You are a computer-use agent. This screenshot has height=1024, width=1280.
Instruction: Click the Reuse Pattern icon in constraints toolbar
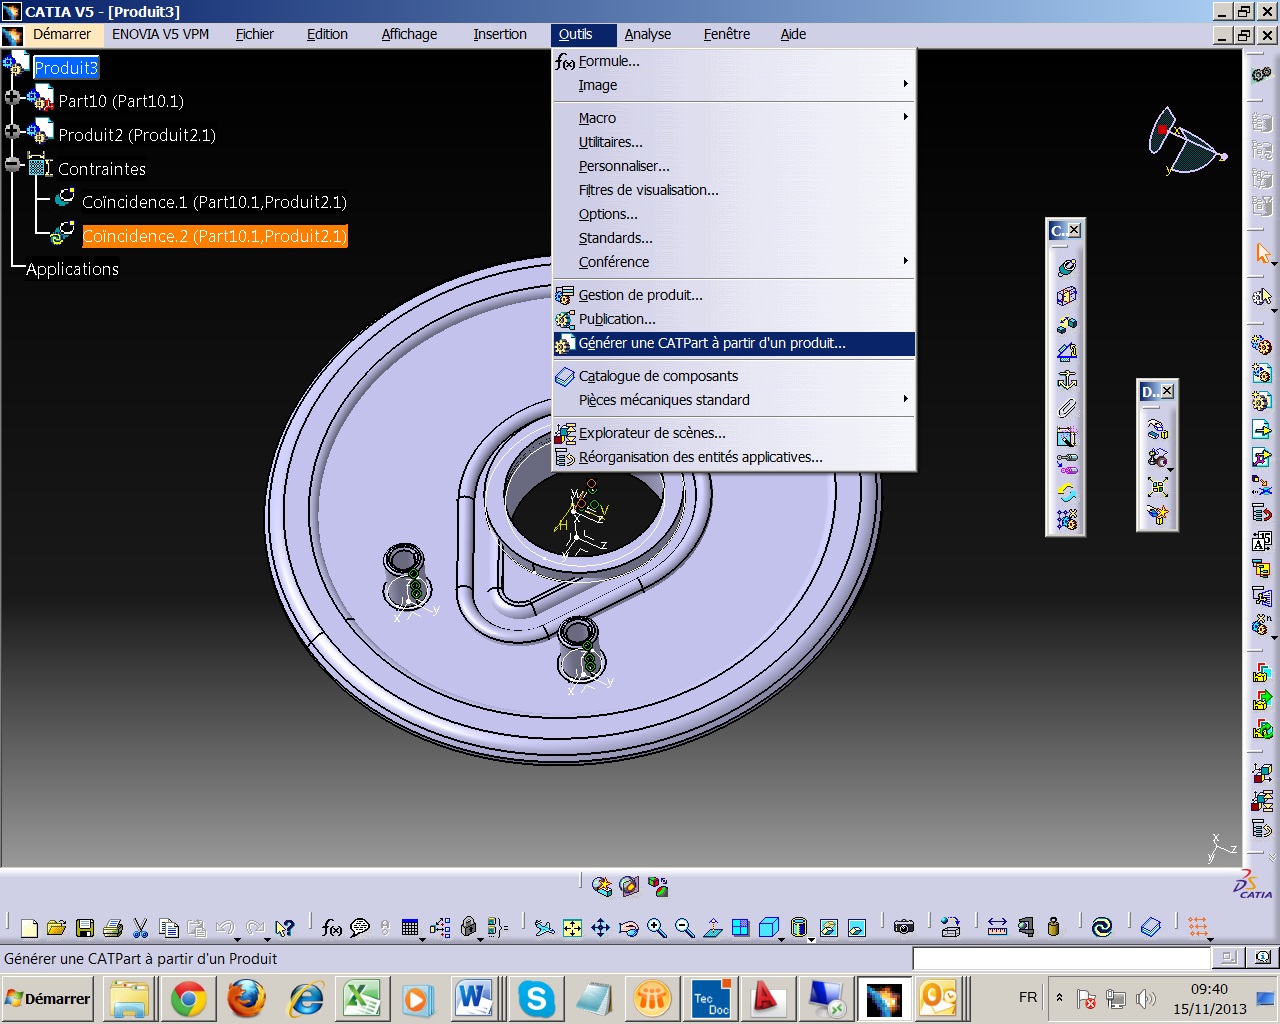tap(1066, 520)
